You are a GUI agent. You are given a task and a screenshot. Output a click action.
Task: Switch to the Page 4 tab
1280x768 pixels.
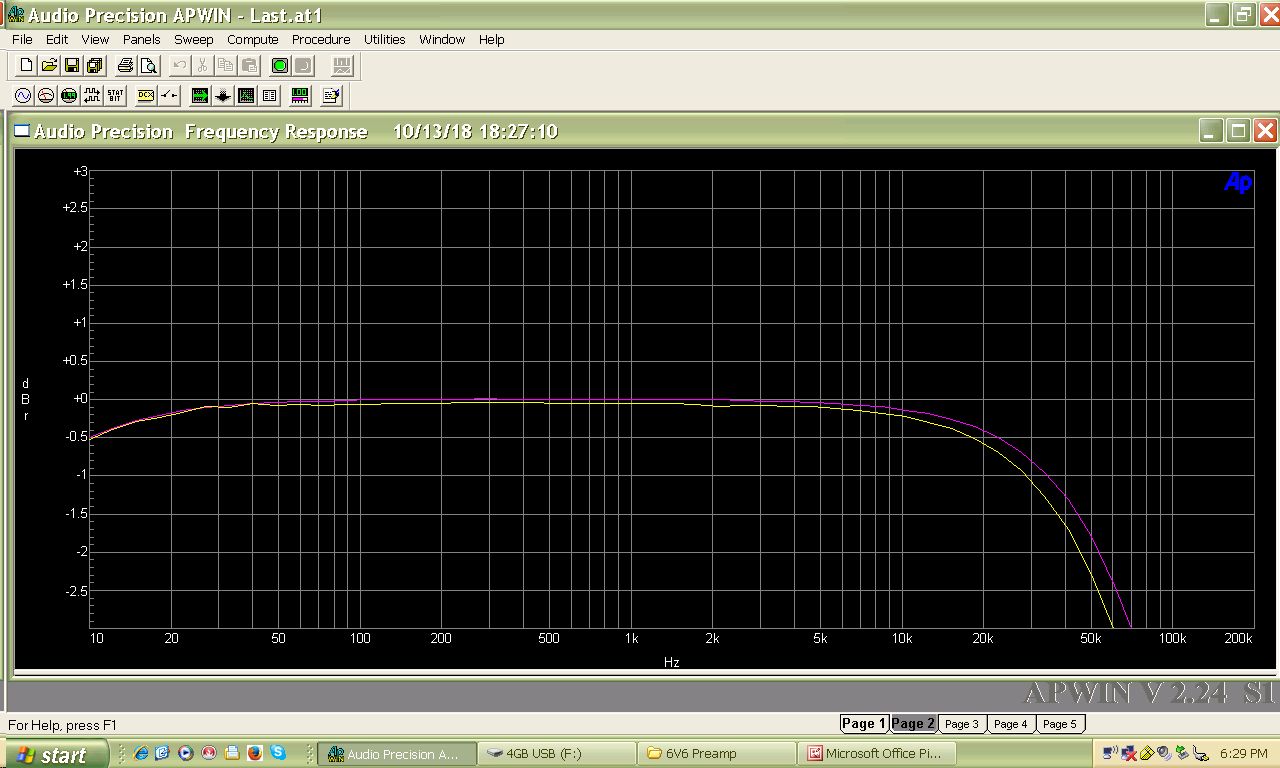(1011, 724)
